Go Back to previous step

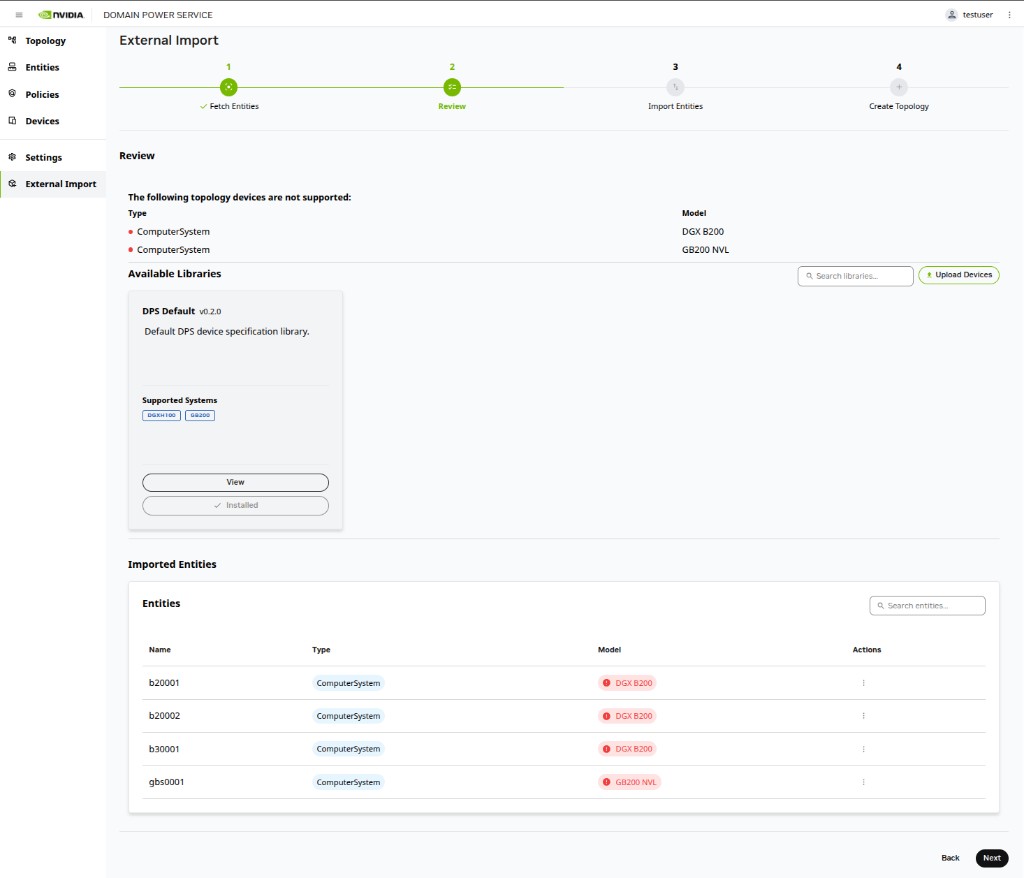click(950, 858)
